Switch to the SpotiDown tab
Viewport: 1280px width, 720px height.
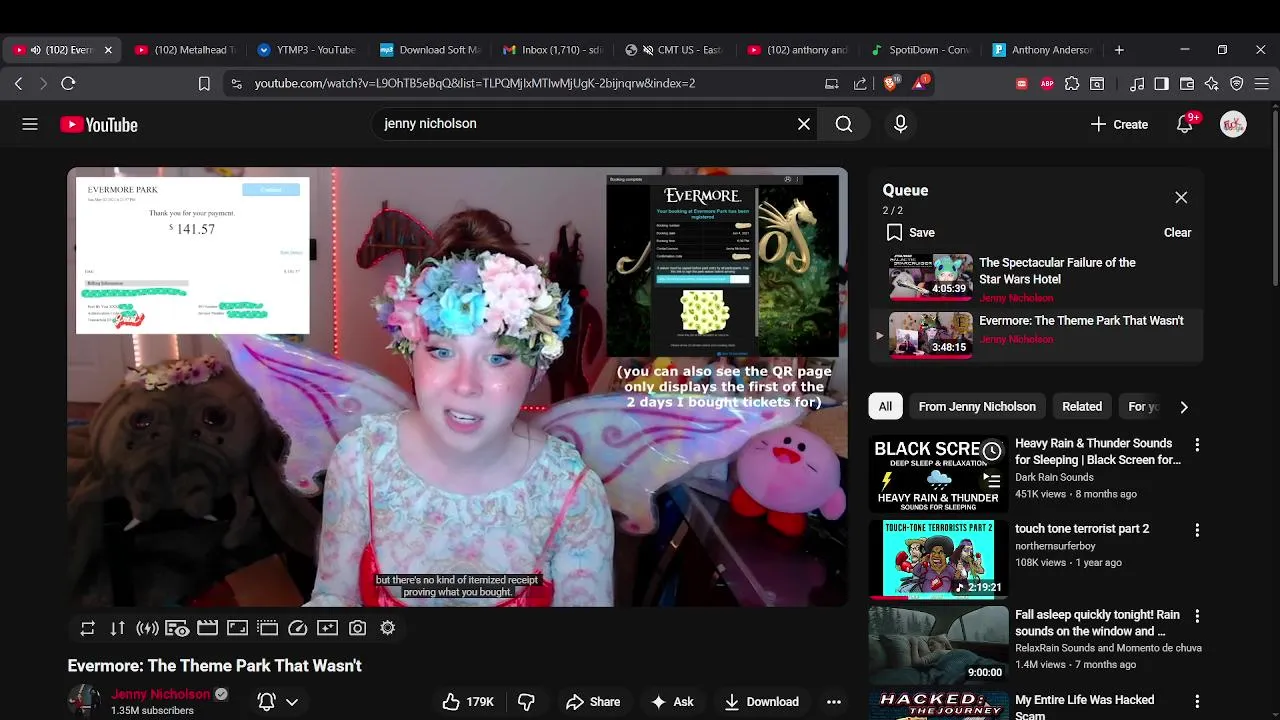pos(921,50)
